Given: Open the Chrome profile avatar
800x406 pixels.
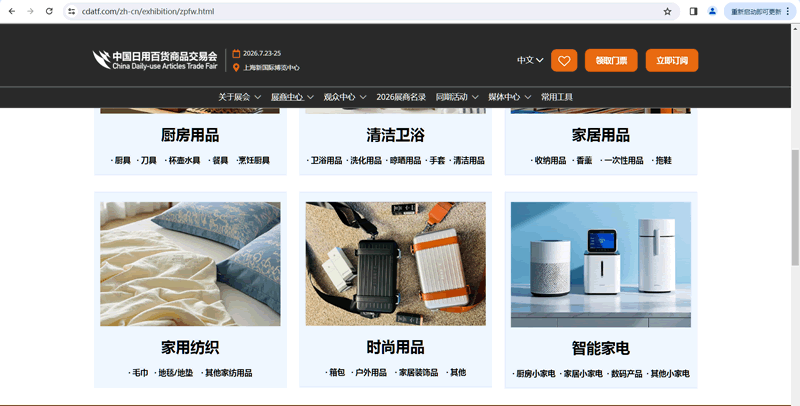Looking at the screenshot, I should pos(712,11).
